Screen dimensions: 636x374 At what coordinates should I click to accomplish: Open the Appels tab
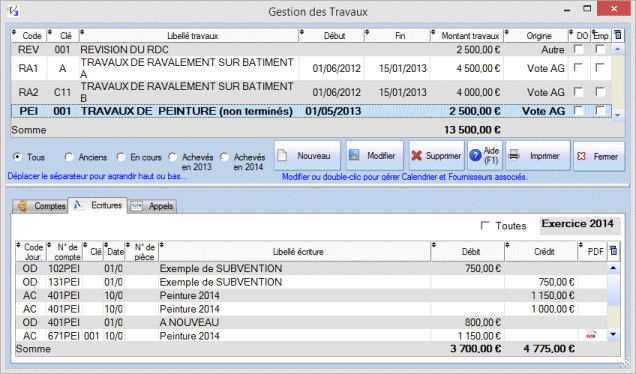(x=153, y=206)
